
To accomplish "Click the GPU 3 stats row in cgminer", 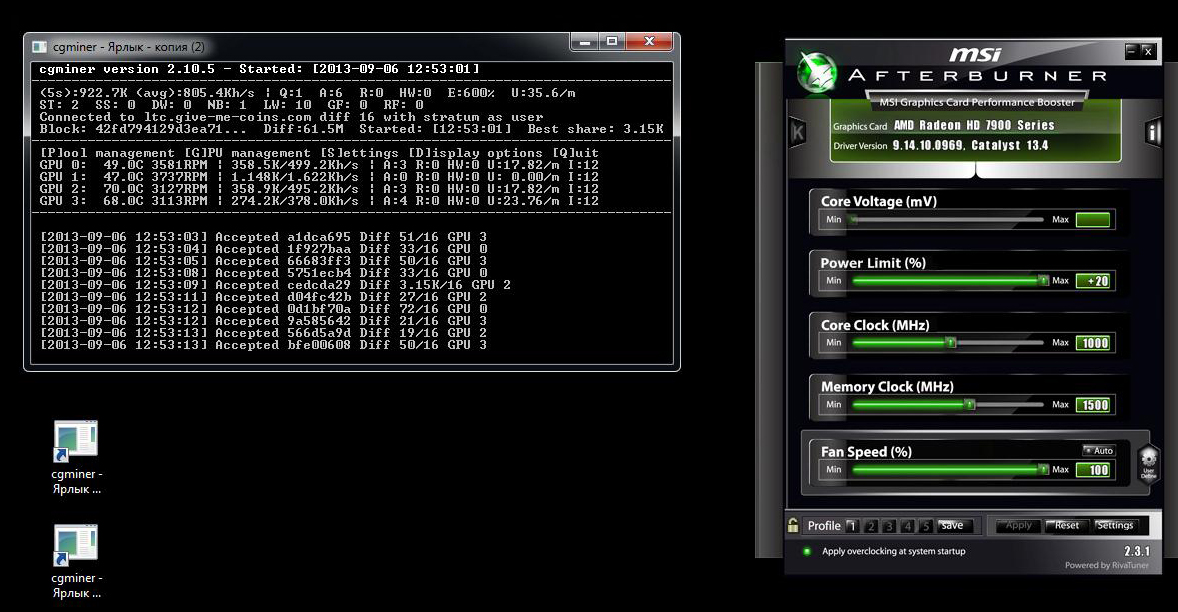I will coord(319,200).
